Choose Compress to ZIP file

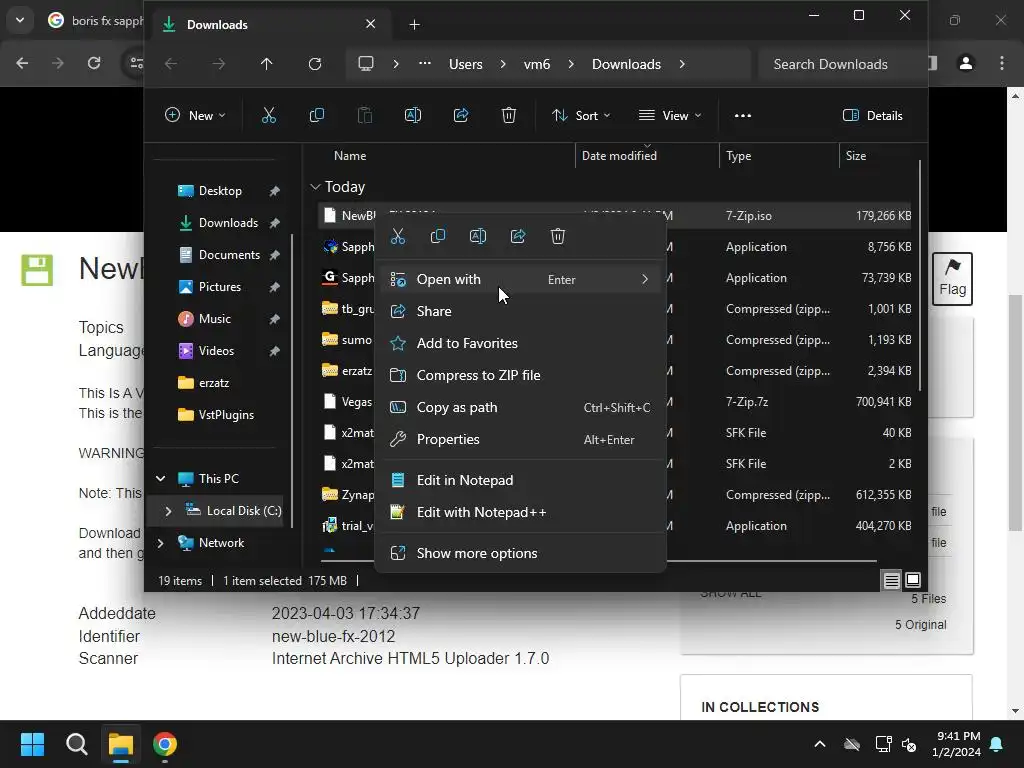[x=520, y=376]
